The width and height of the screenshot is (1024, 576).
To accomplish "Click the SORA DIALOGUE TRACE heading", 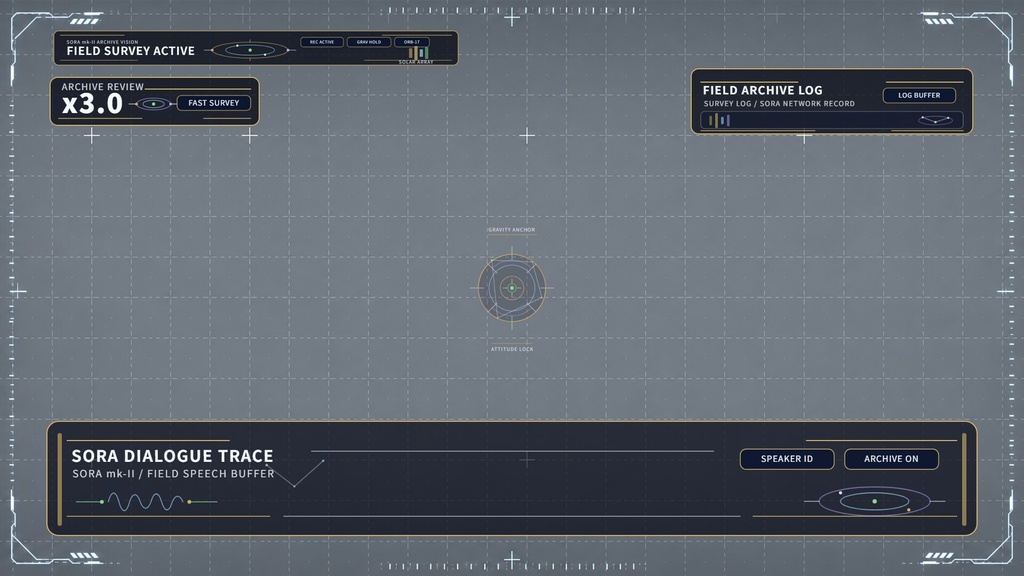I will [172, 456].
